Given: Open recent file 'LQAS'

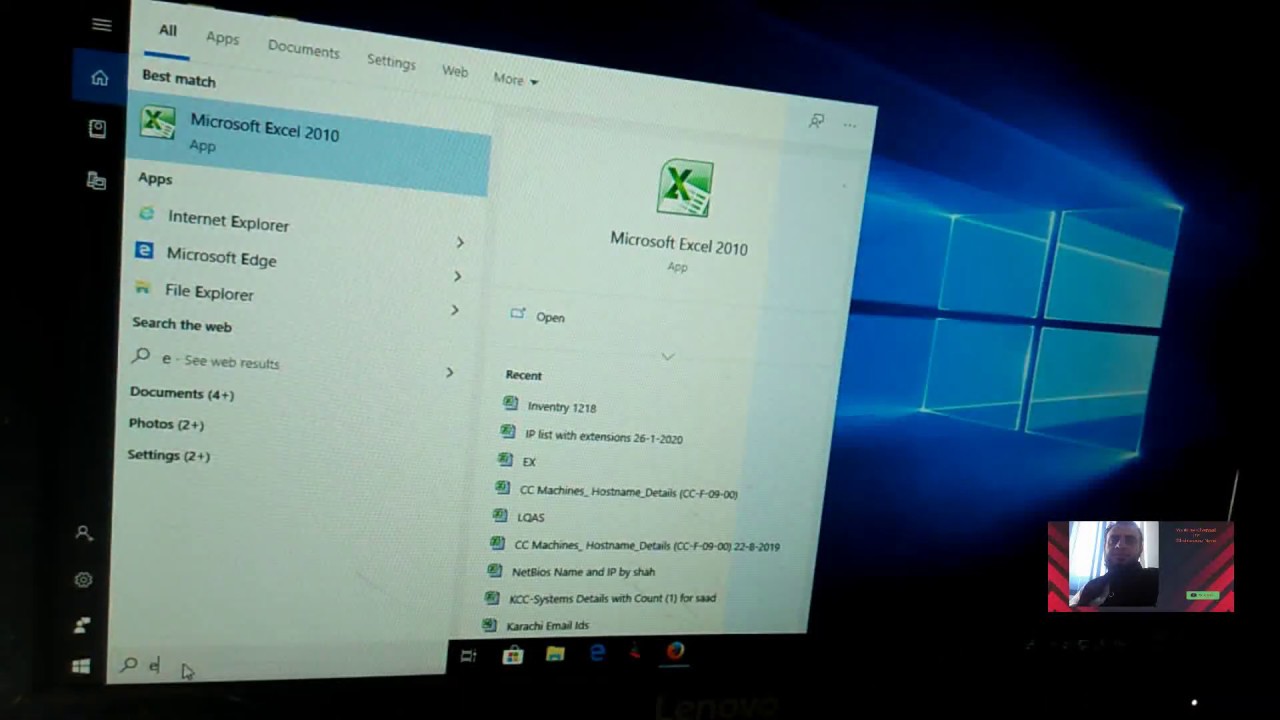Looking at the screenshot, I should point(530,517).
